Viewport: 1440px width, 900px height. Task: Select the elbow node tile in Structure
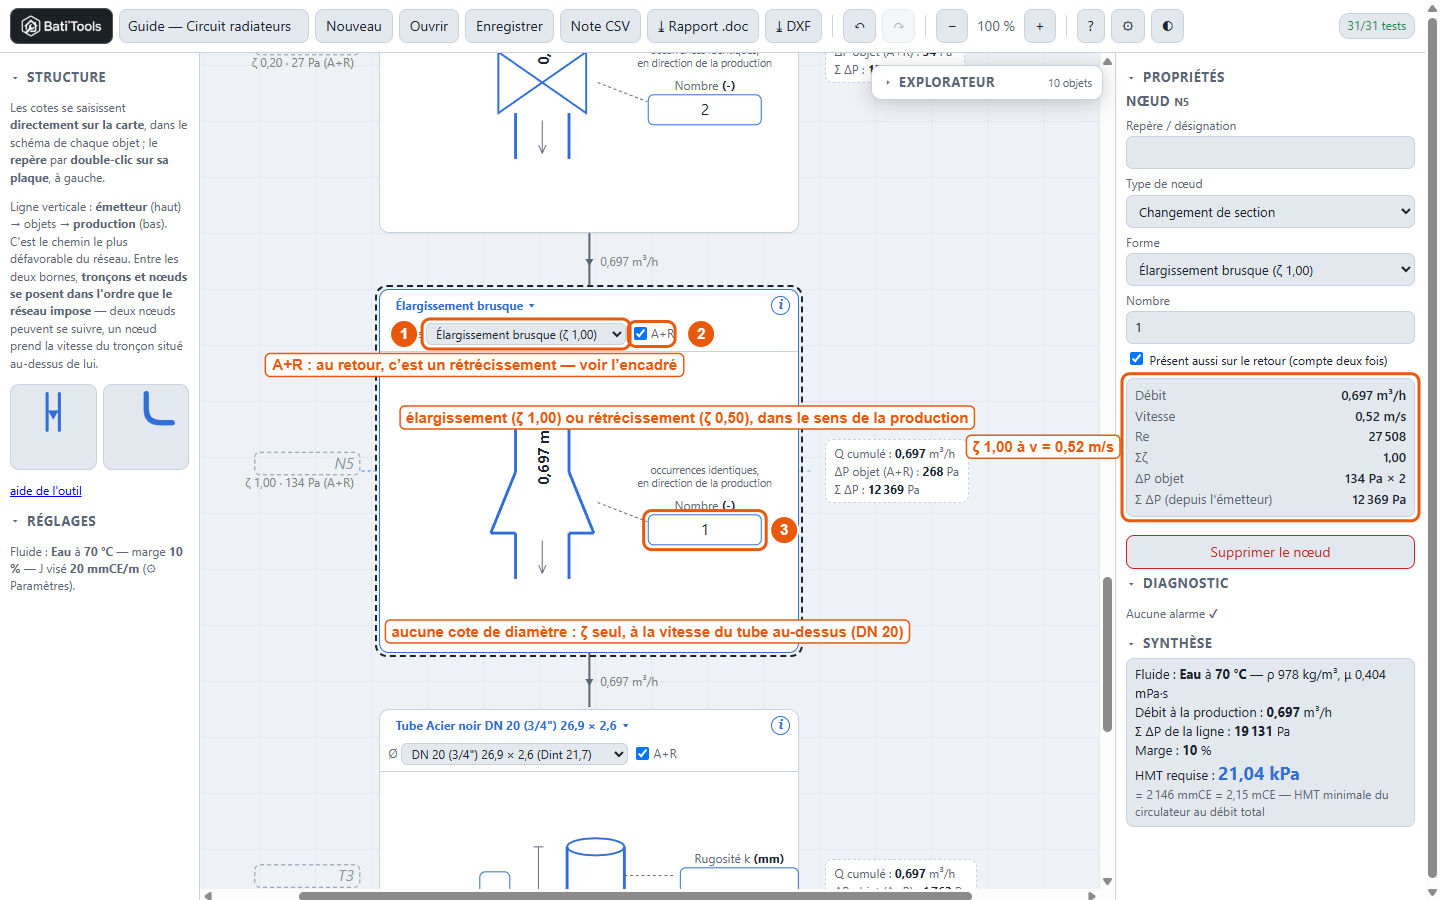[146, 427]
